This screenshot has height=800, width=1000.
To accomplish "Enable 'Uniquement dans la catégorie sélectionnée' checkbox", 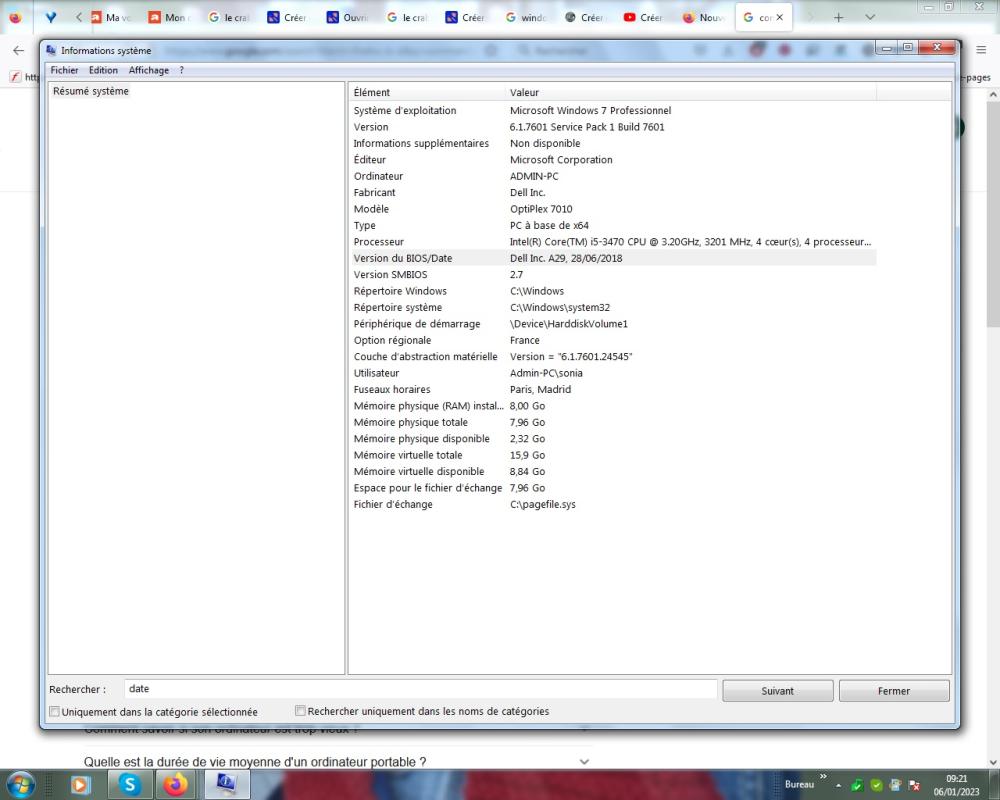I will [55, 712].
